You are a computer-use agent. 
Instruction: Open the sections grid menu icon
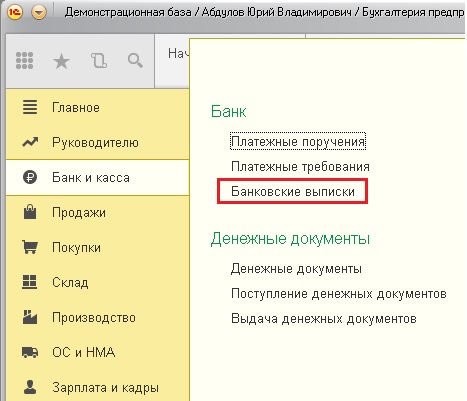coord(24,61)
